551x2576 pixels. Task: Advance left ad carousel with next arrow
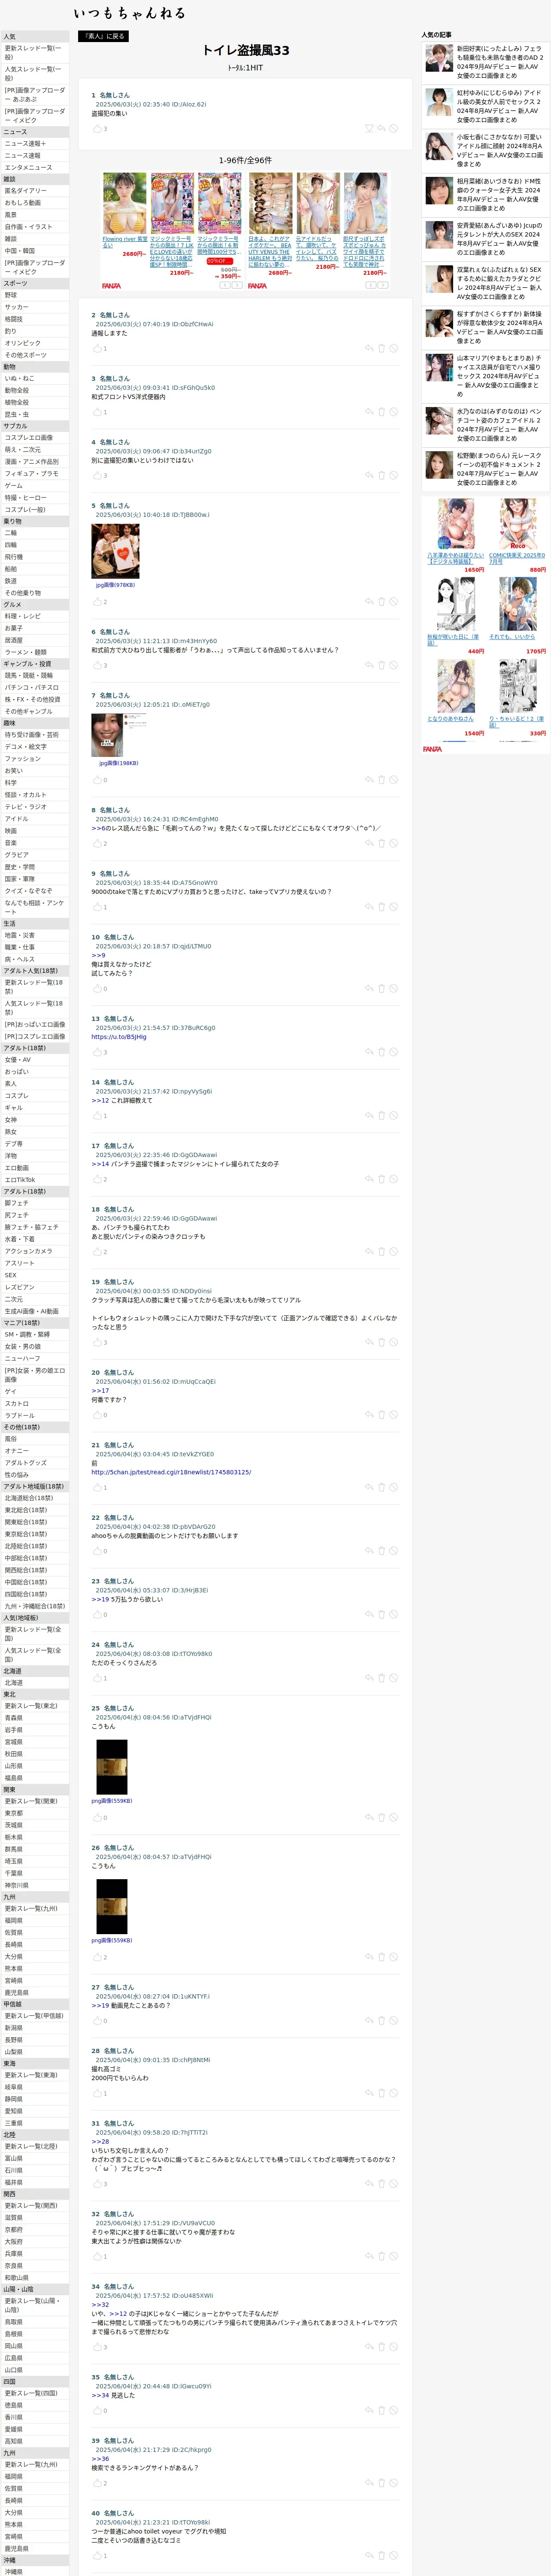point(237,285)
